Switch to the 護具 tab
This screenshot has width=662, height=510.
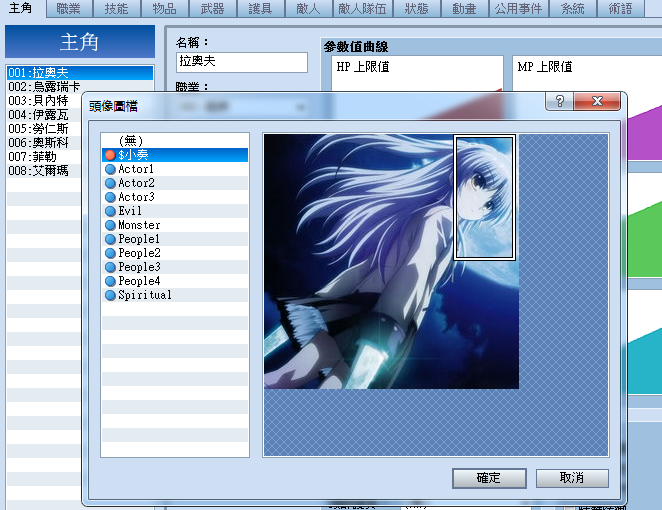(260, 8)
